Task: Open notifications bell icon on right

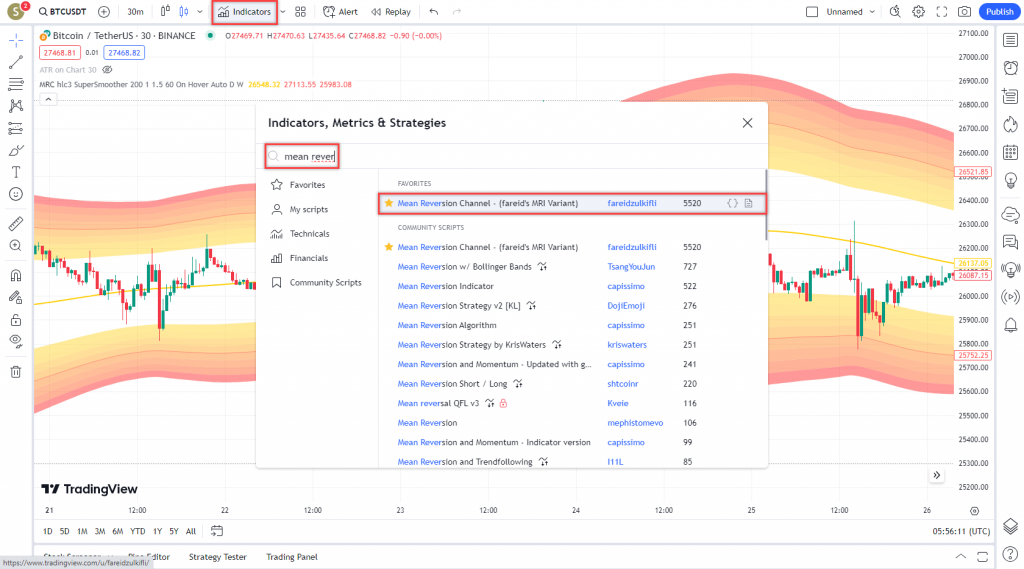Action: pos(1010,325)
